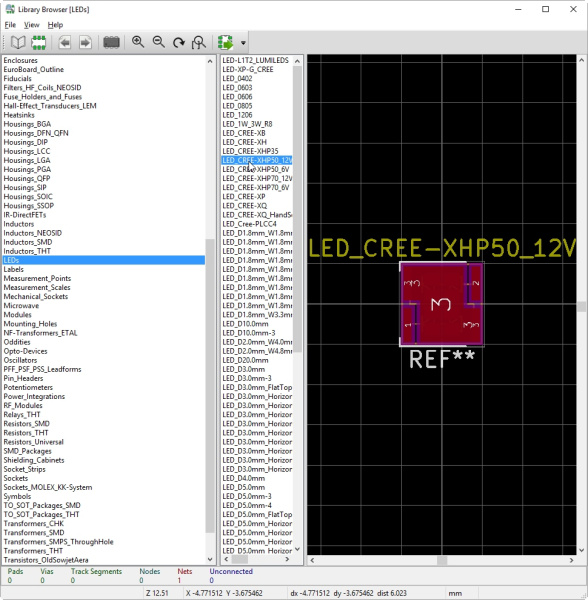Click the select footprint icon
This screenshot has width=588, height=600.
pos(39,42)
